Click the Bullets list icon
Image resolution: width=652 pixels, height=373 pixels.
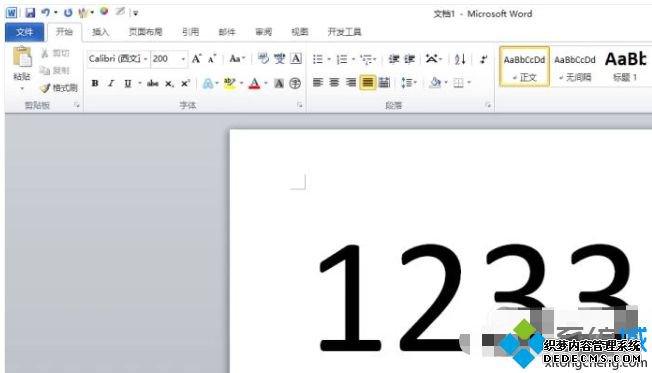[x=318, y=59]
